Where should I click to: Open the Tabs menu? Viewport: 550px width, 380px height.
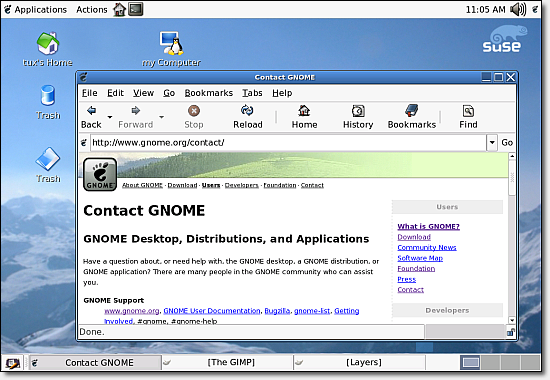pos(252,93)
